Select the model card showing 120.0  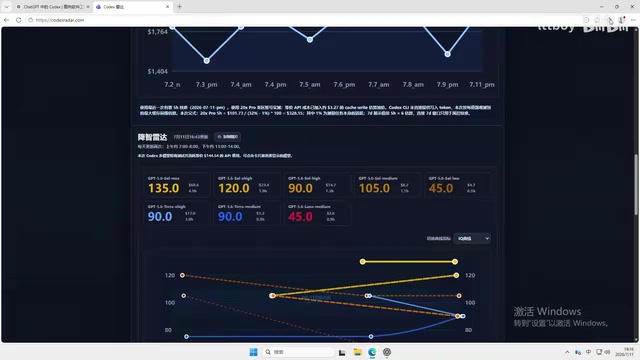(247, 185)
